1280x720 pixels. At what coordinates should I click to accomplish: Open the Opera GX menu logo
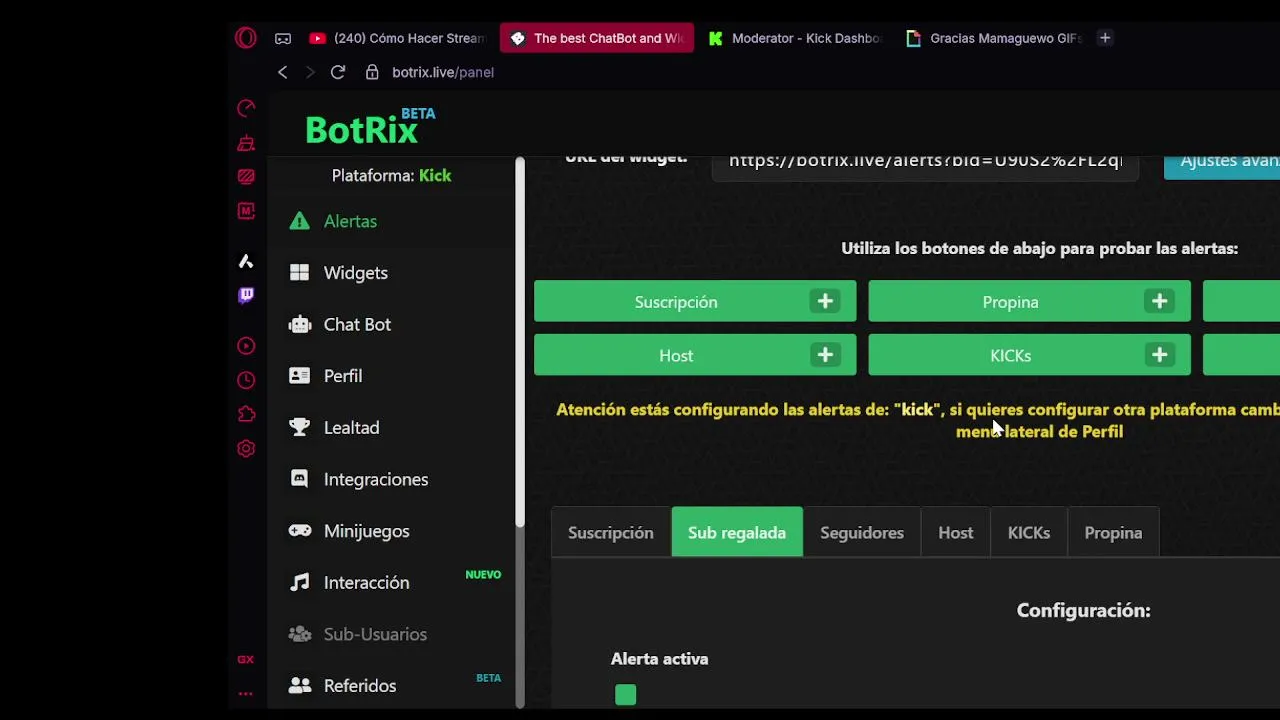(x=246, y=38)
